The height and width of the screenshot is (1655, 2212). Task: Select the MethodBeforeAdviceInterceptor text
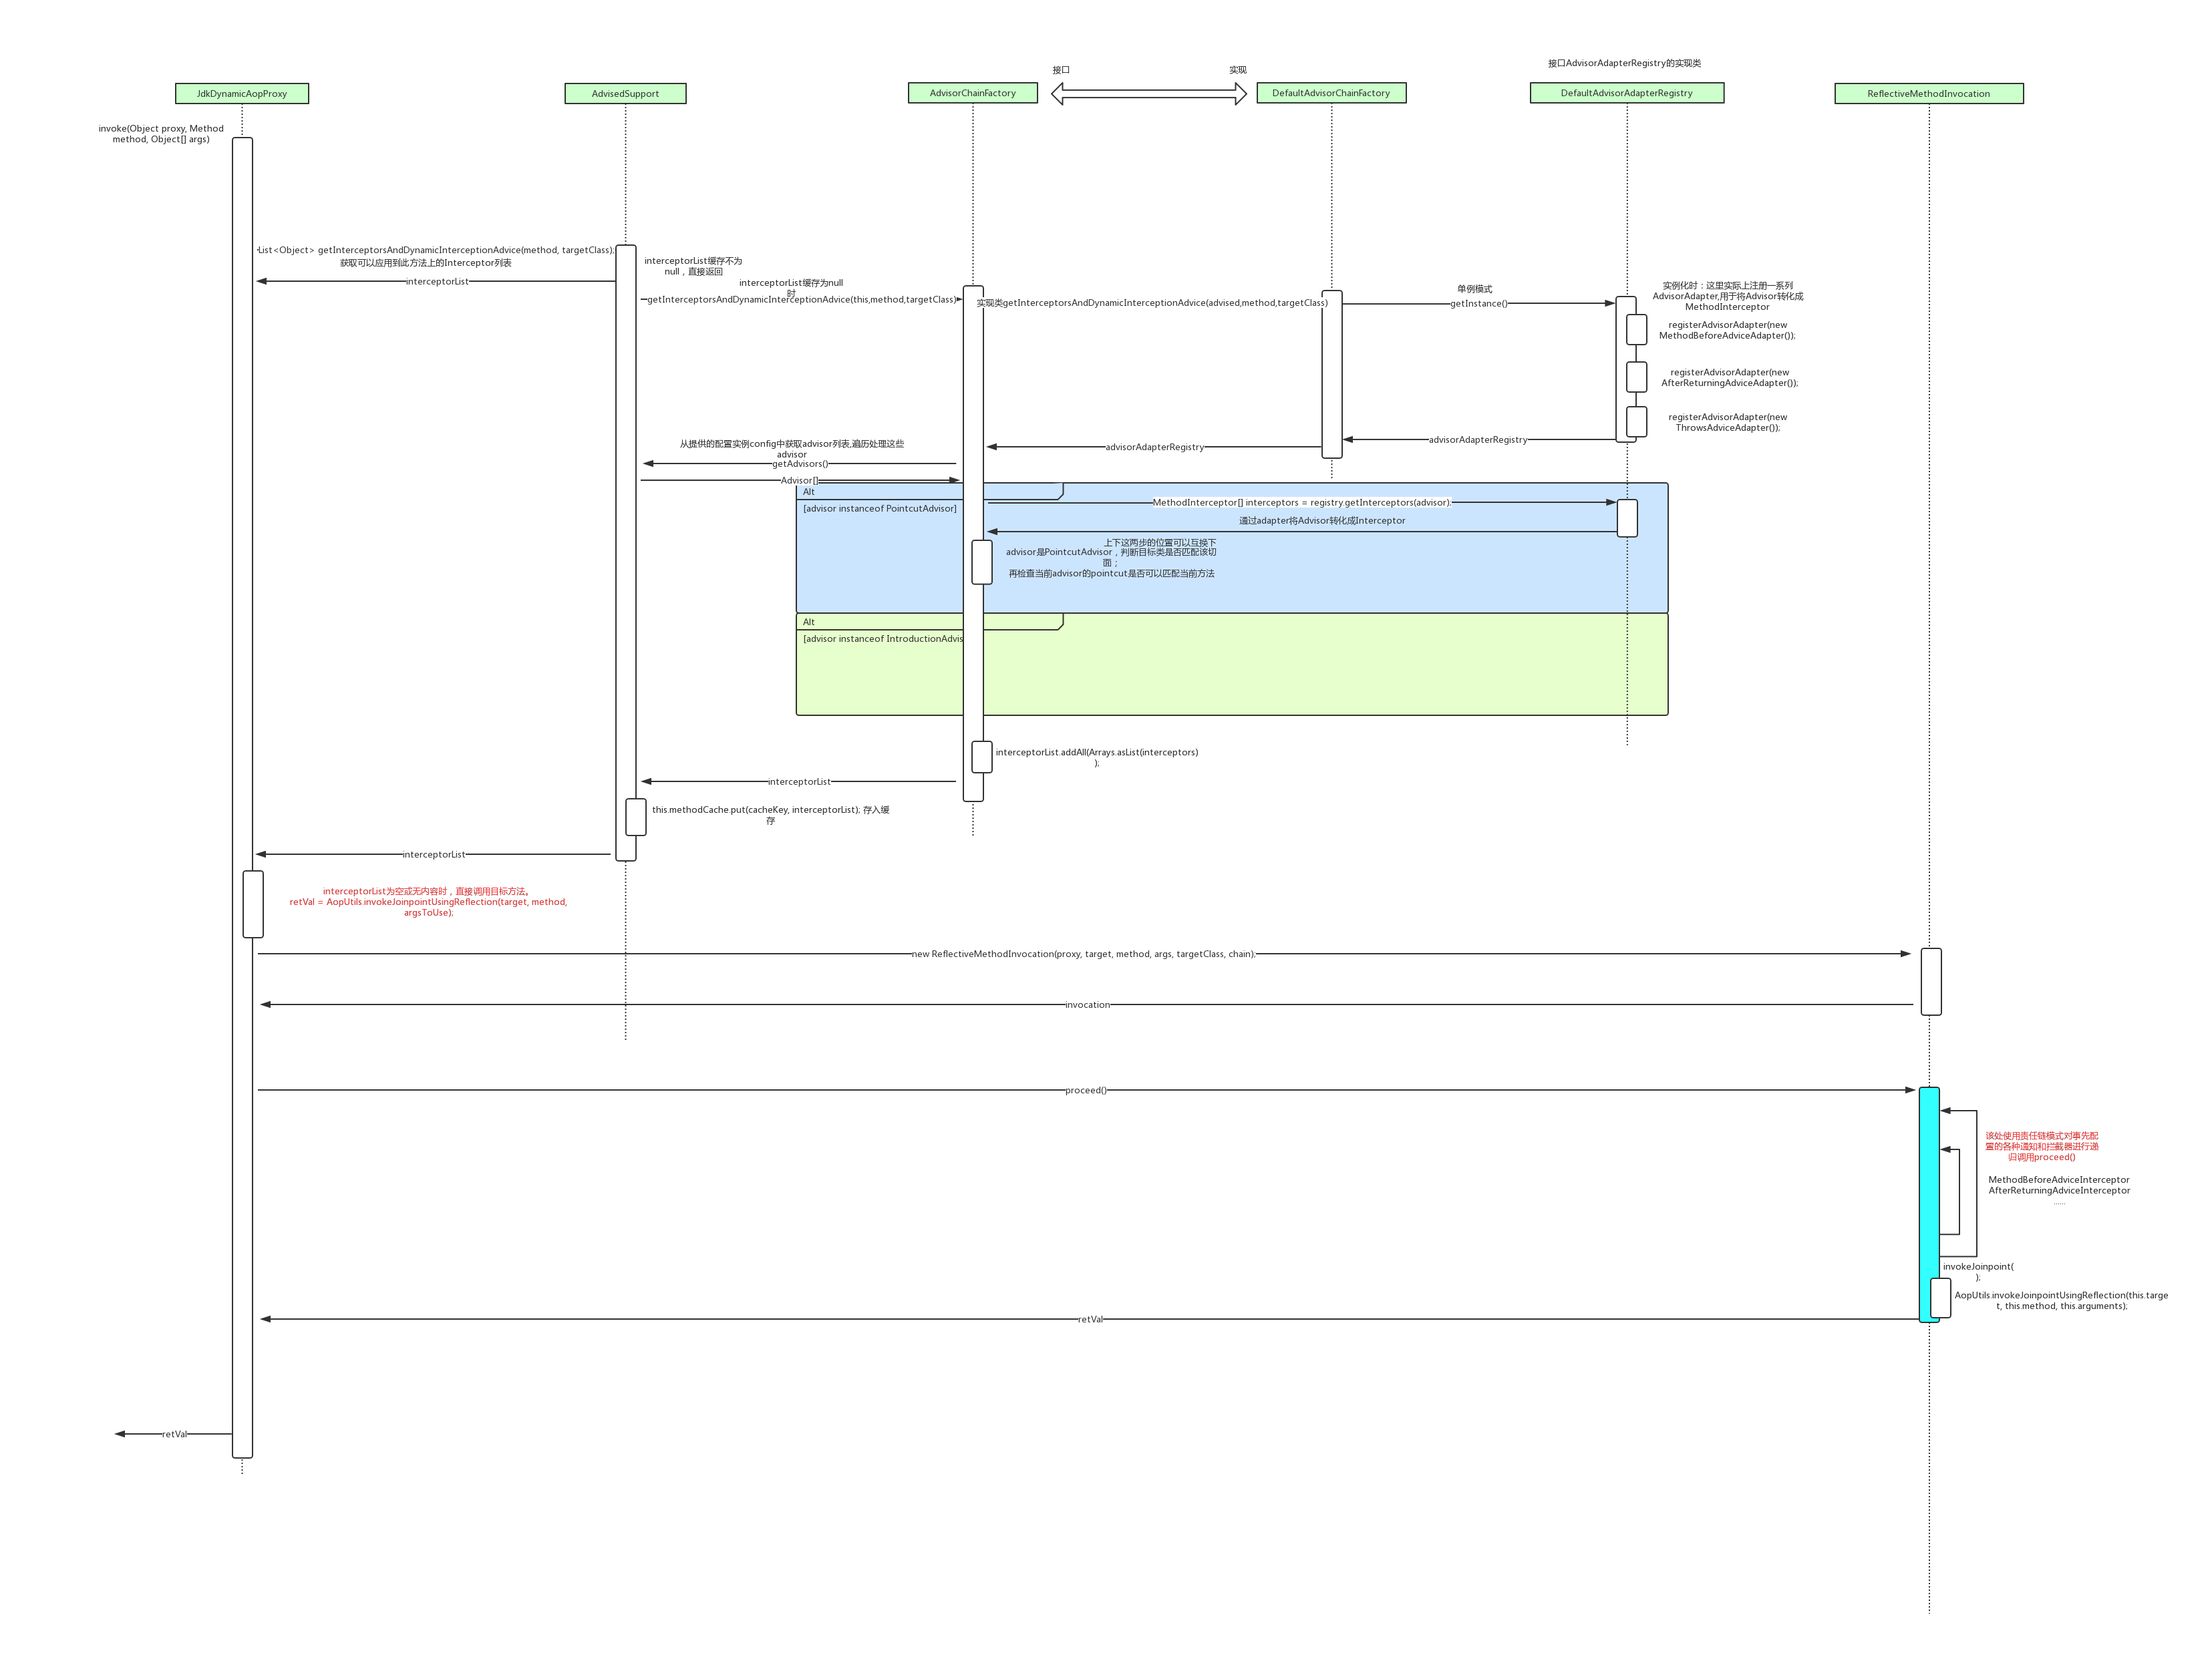click(2058, 1180)
